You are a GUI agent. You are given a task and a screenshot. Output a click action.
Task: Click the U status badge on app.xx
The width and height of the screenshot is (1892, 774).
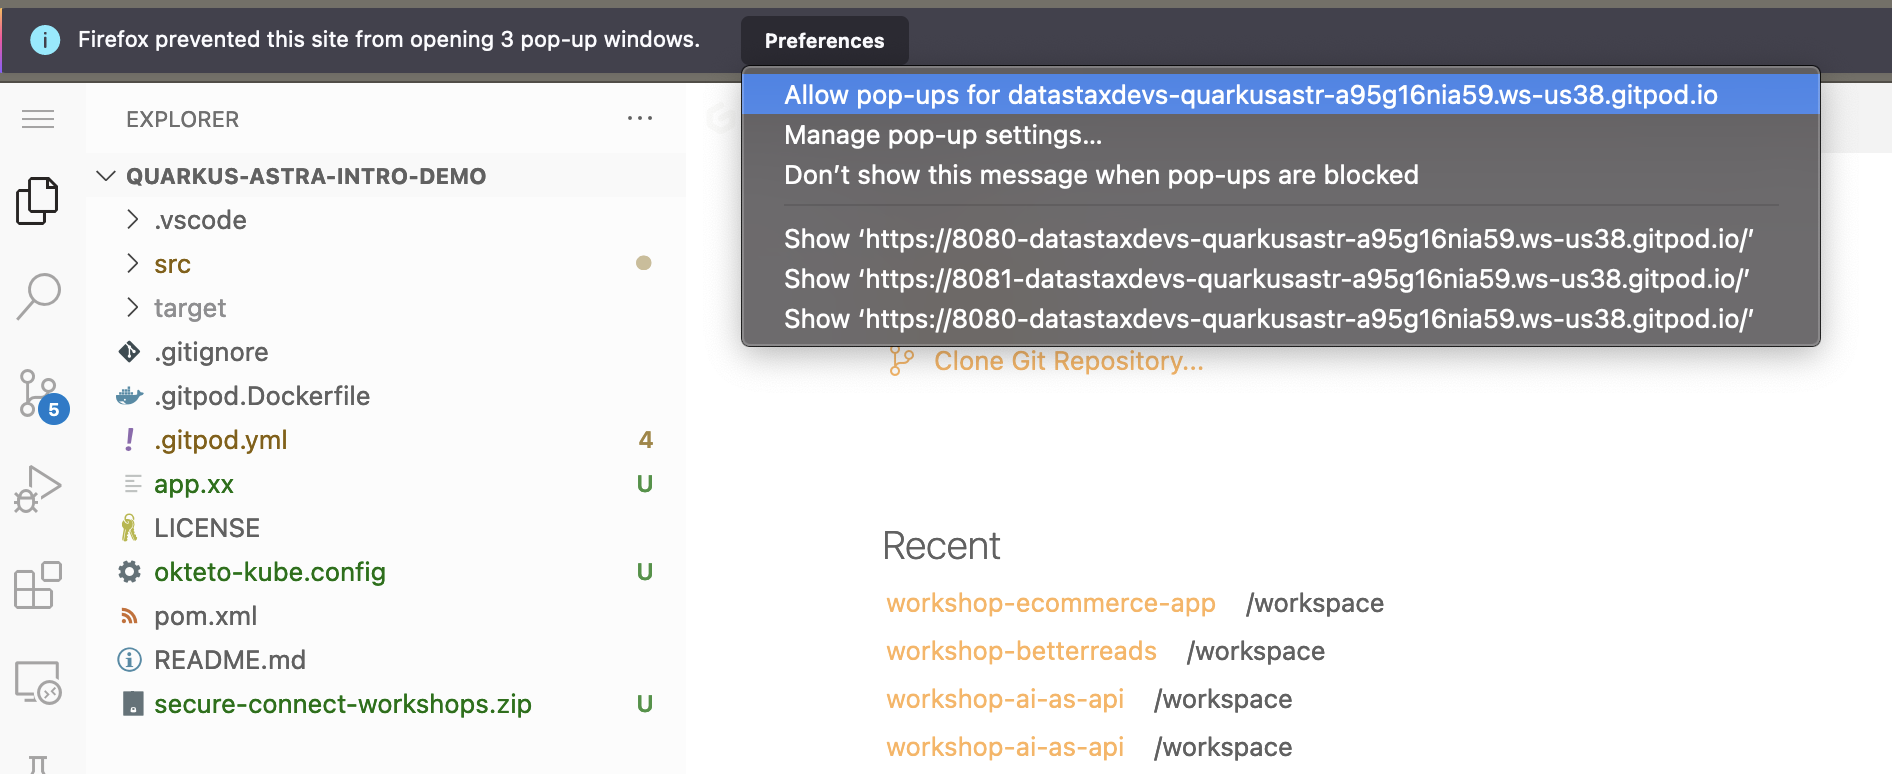click(x=645, y=484)
